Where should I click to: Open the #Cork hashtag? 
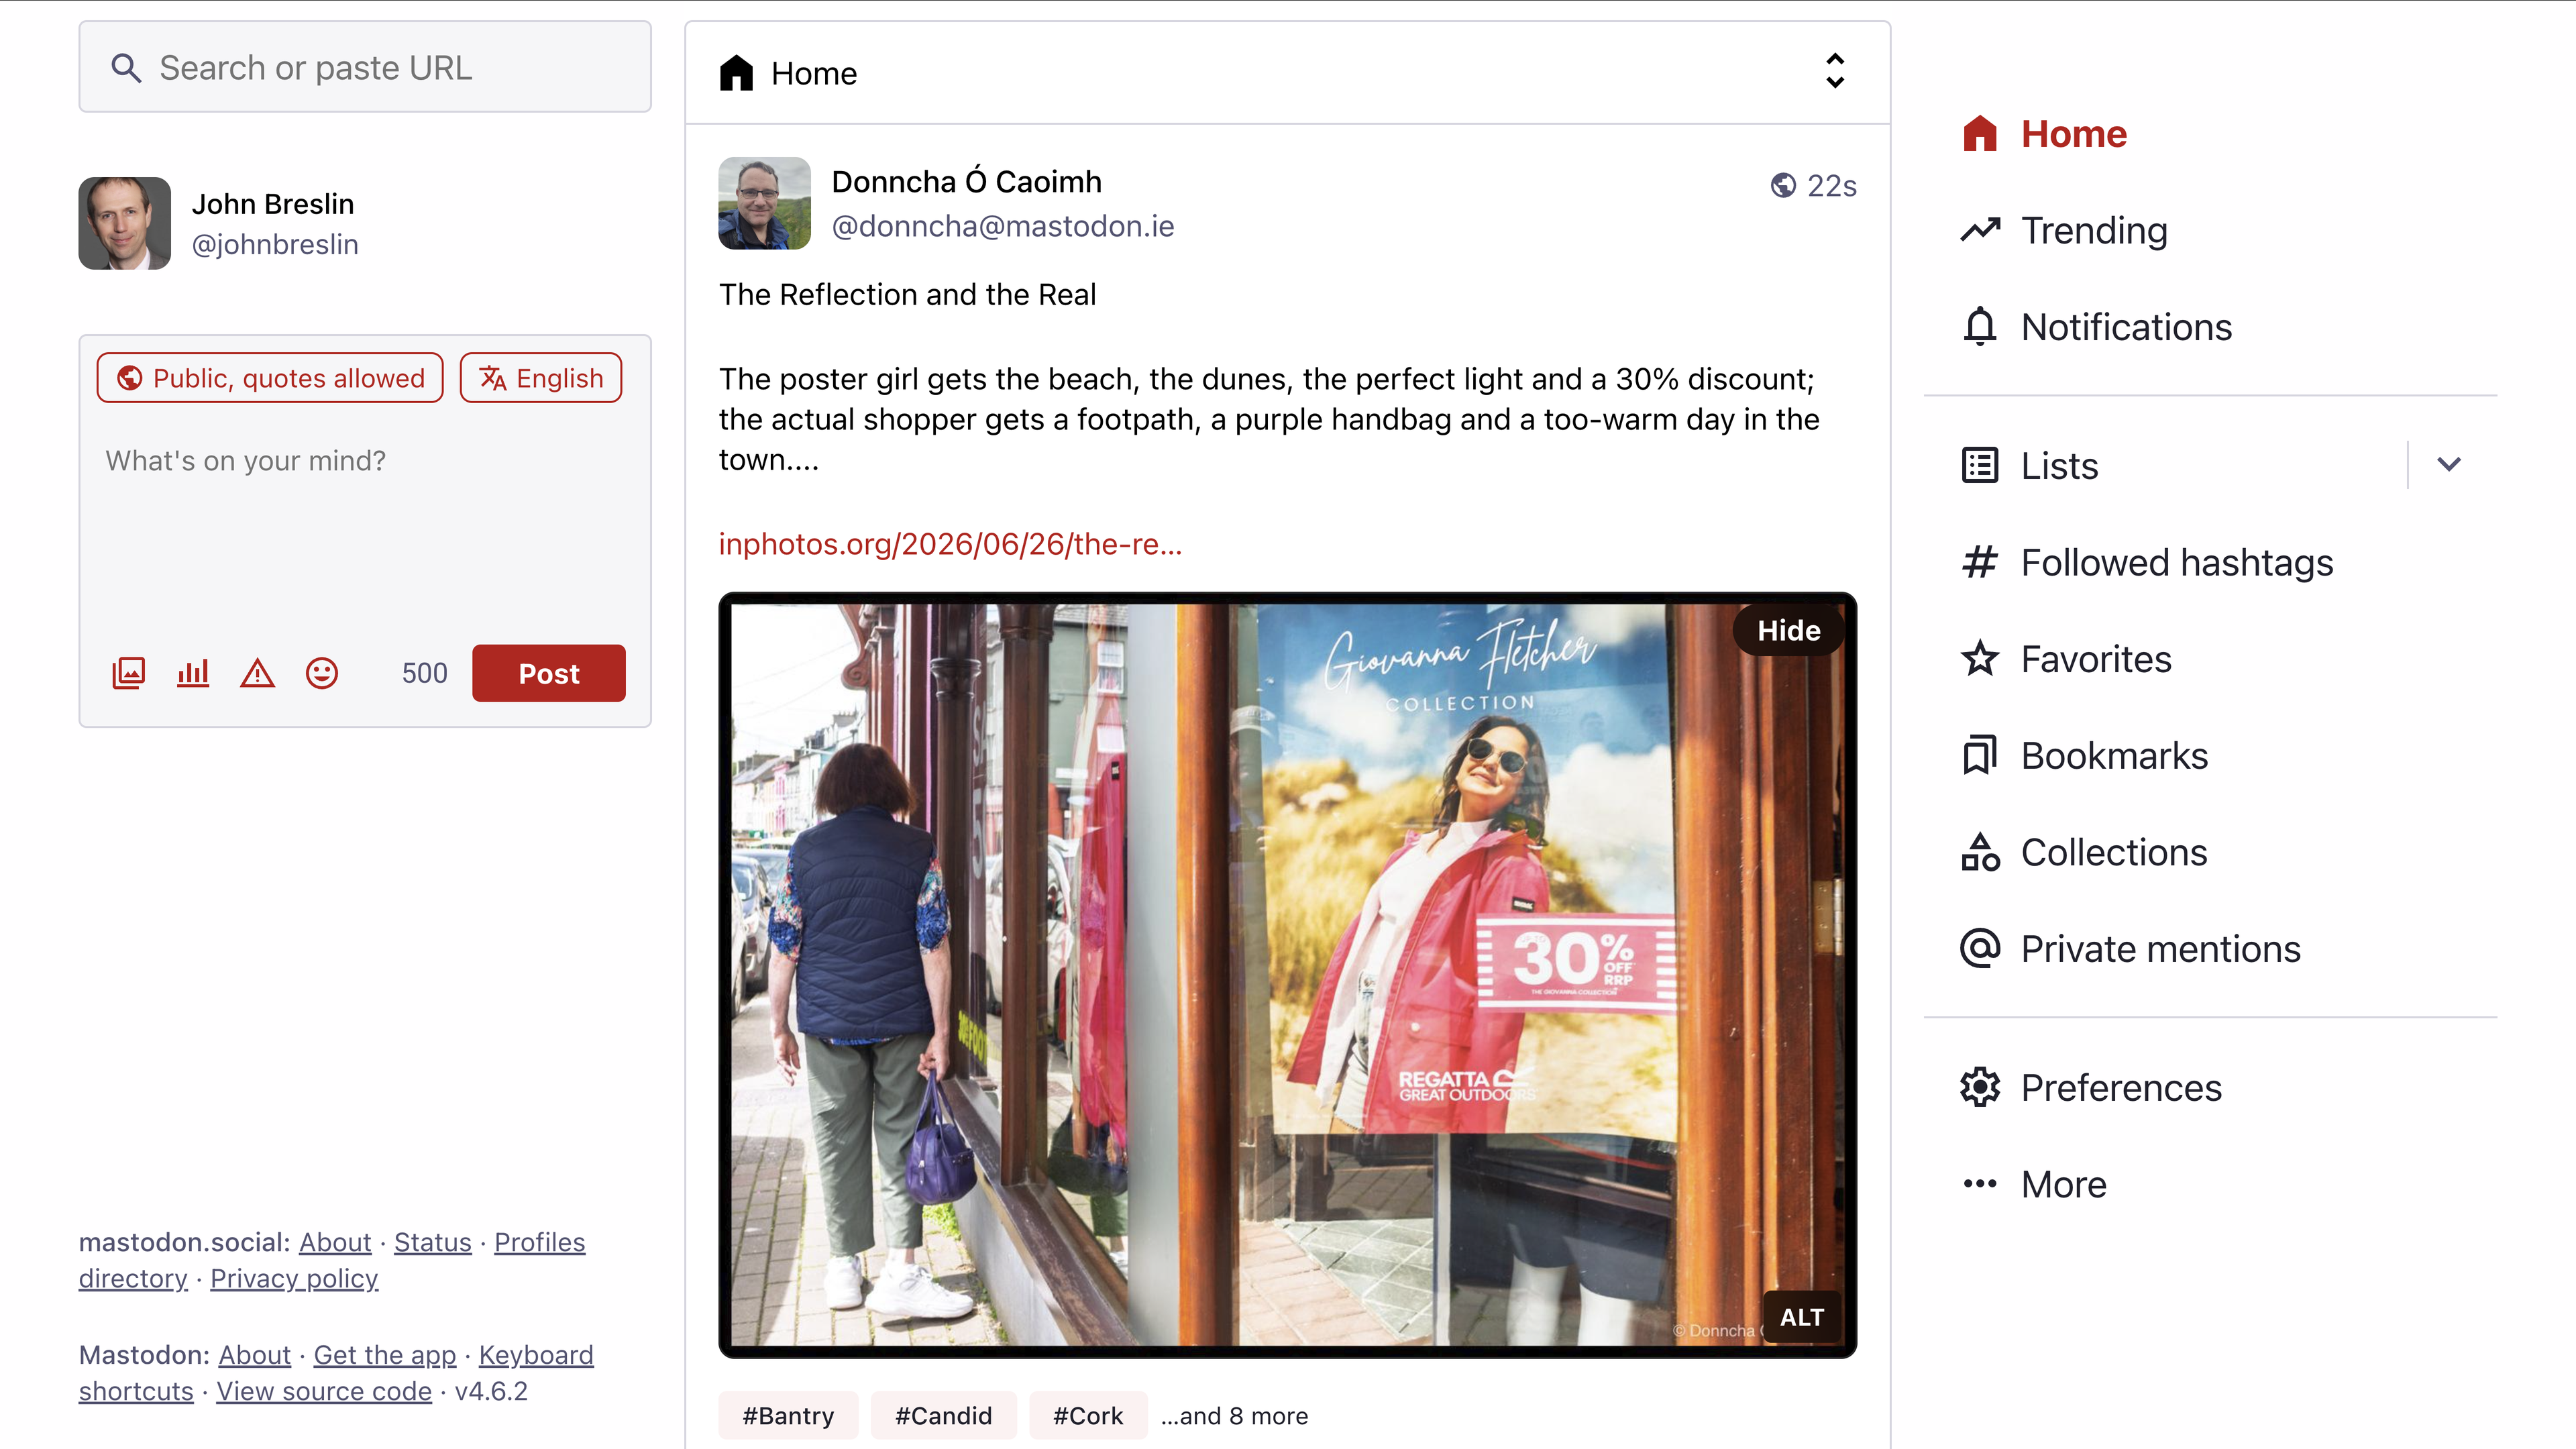pos(1088,1416)
